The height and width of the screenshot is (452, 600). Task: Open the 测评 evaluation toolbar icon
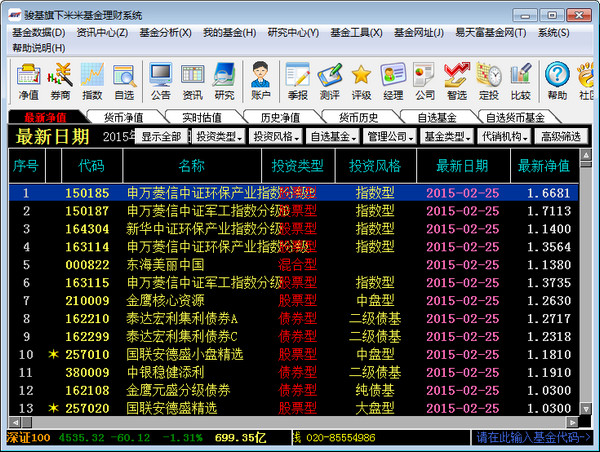329,82
